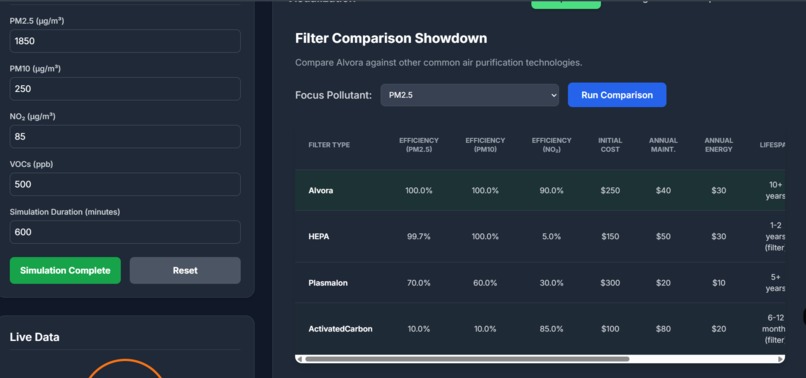The width and height of the screenshot is (806, 378).
Task: Click the Efficiency (PM2.5) column header
Action: (x=419, y=145)
